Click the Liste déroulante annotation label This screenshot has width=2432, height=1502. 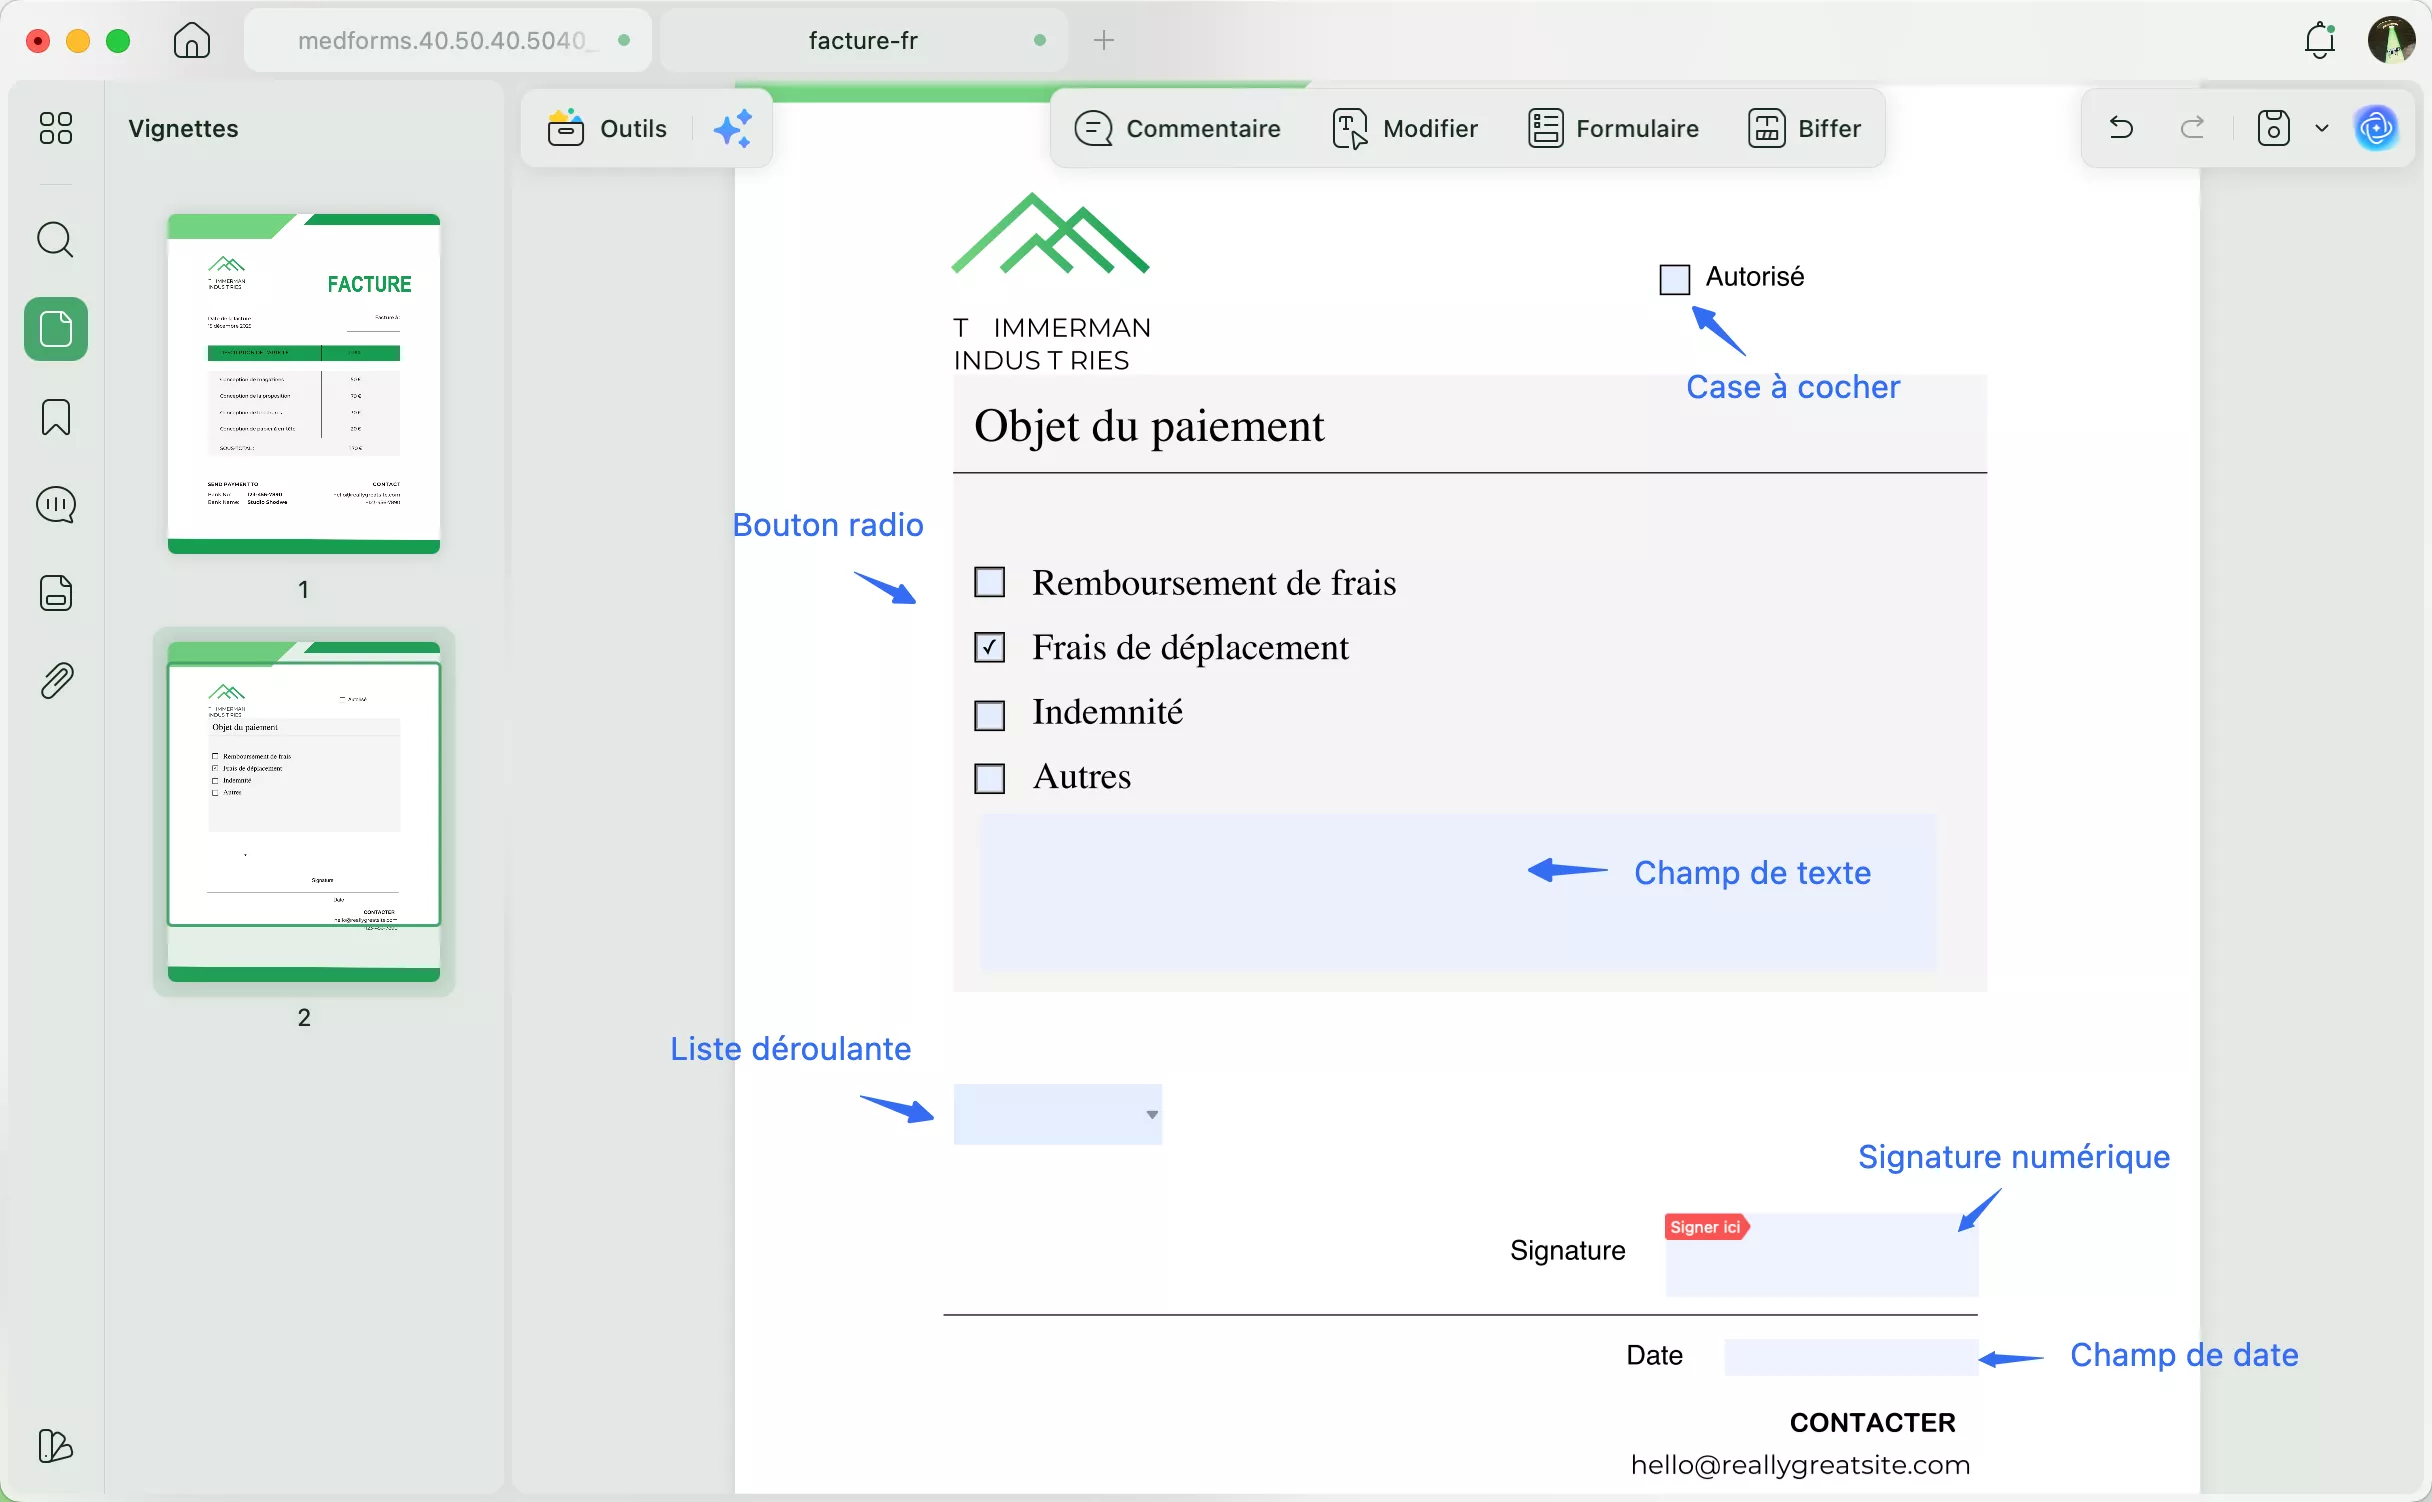click(790, 1049)
